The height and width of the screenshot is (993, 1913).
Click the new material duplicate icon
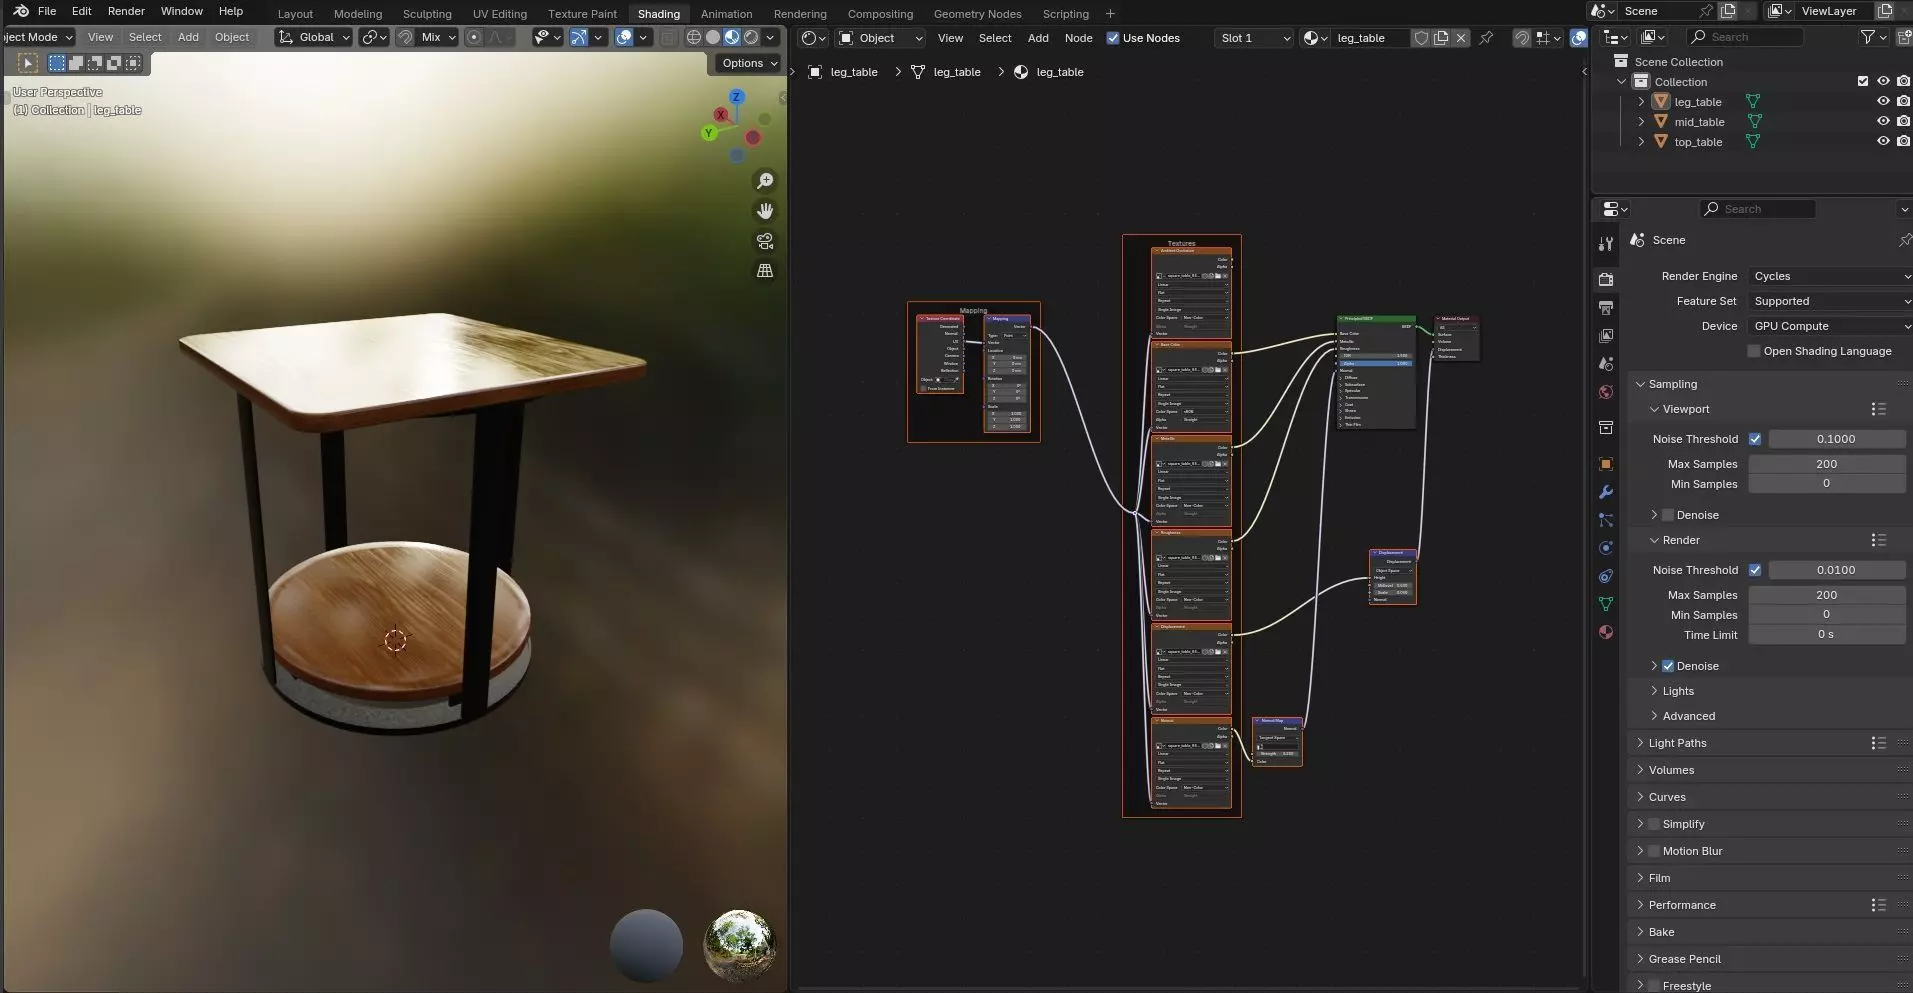pyautogui.click(x=1441, y=38)
